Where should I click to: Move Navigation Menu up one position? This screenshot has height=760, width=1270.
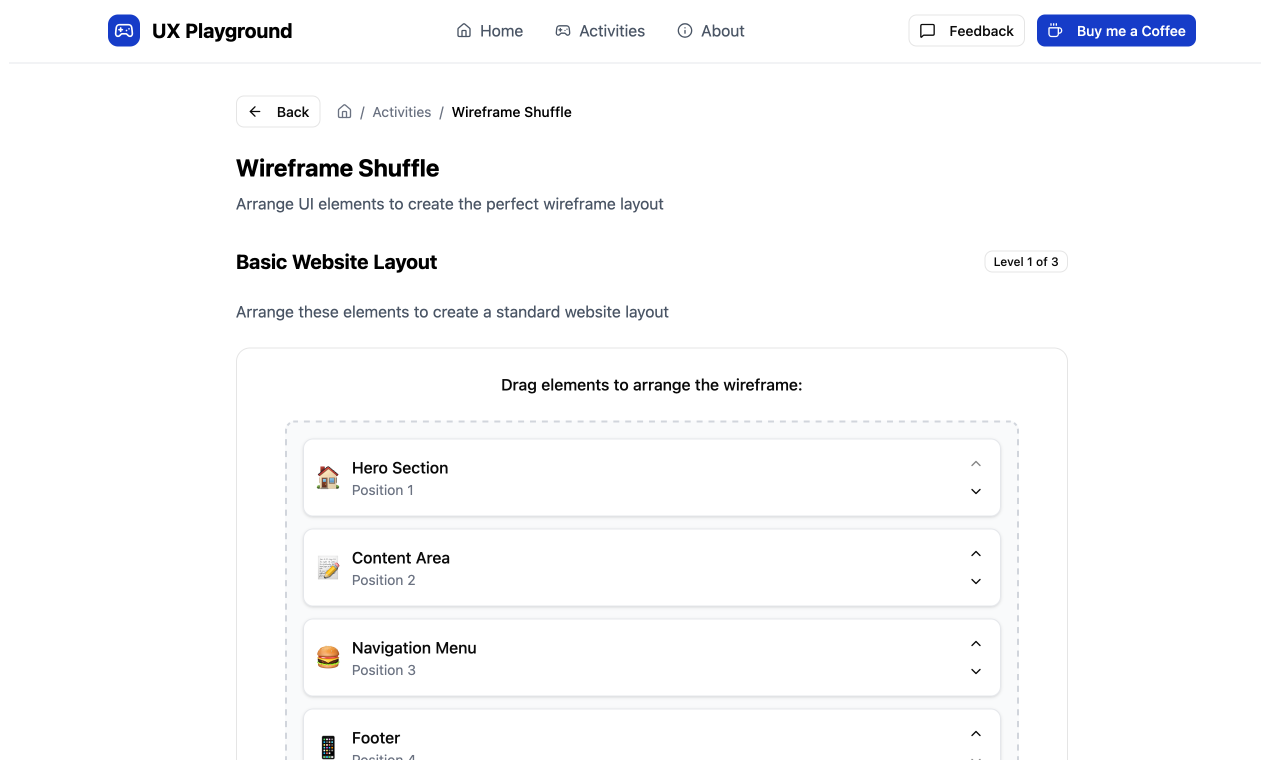point(976,644)
